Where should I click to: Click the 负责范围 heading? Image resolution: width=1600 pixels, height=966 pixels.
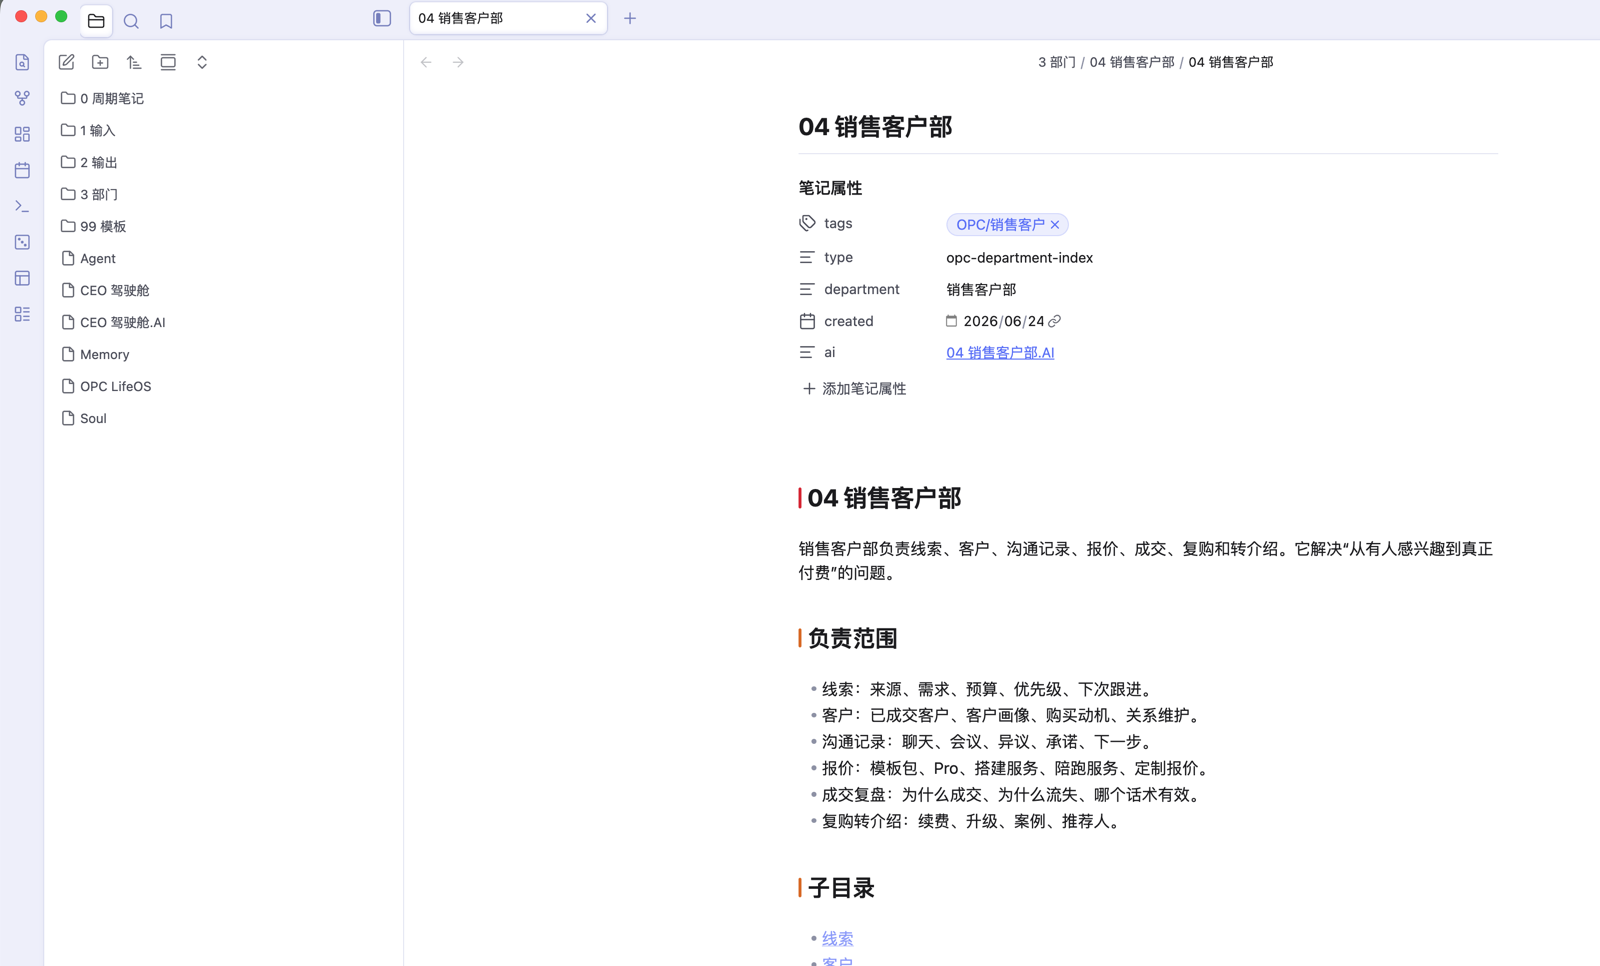pyautogui.click(x=852, y=638)
